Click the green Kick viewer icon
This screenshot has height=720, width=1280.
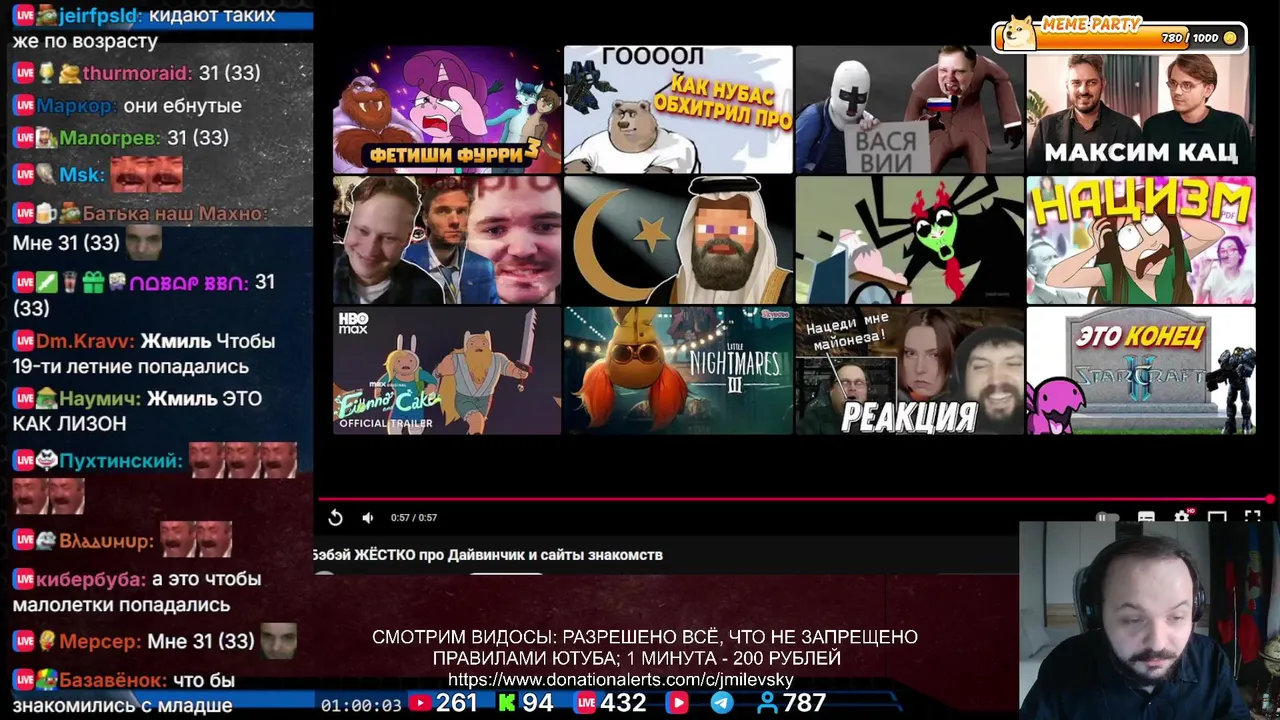click(x=507, y=704)
